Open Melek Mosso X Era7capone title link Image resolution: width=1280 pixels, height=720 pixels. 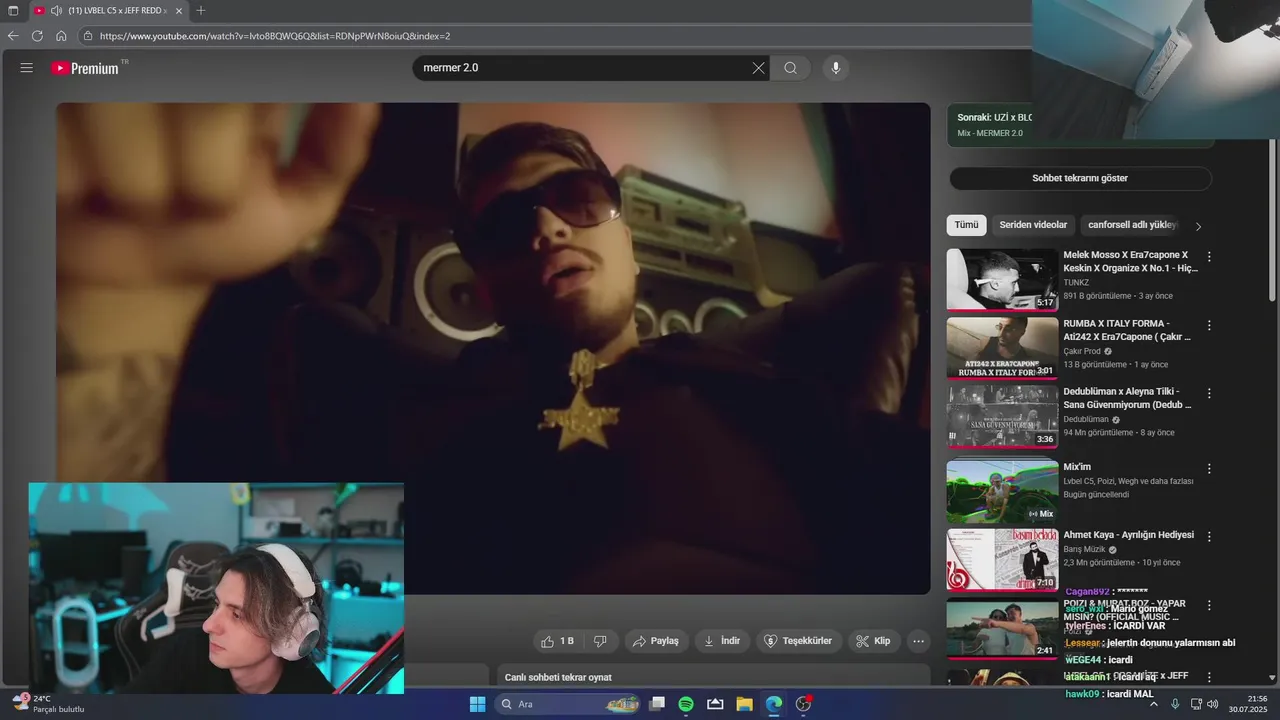(1130, 262)
